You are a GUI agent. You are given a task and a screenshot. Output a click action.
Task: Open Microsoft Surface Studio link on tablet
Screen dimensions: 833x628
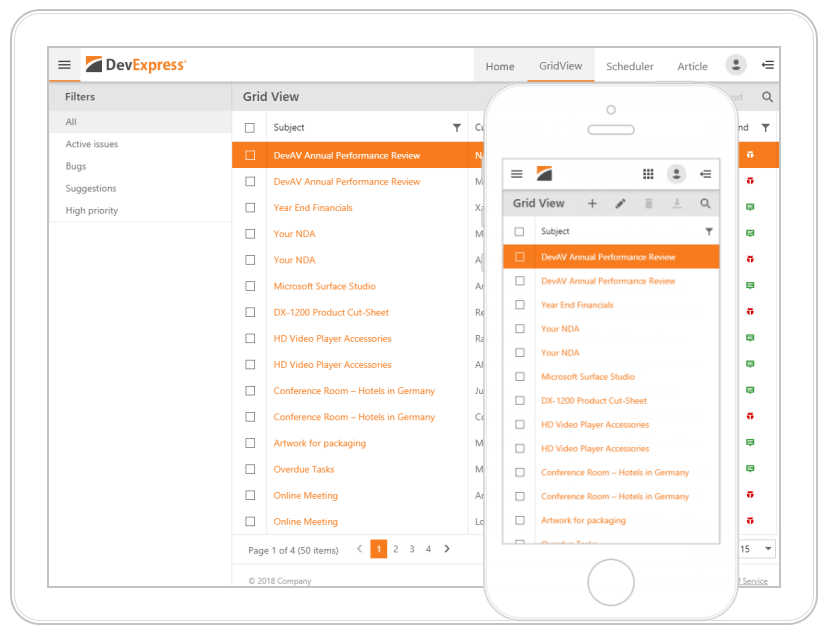click(x=325, y=286)
